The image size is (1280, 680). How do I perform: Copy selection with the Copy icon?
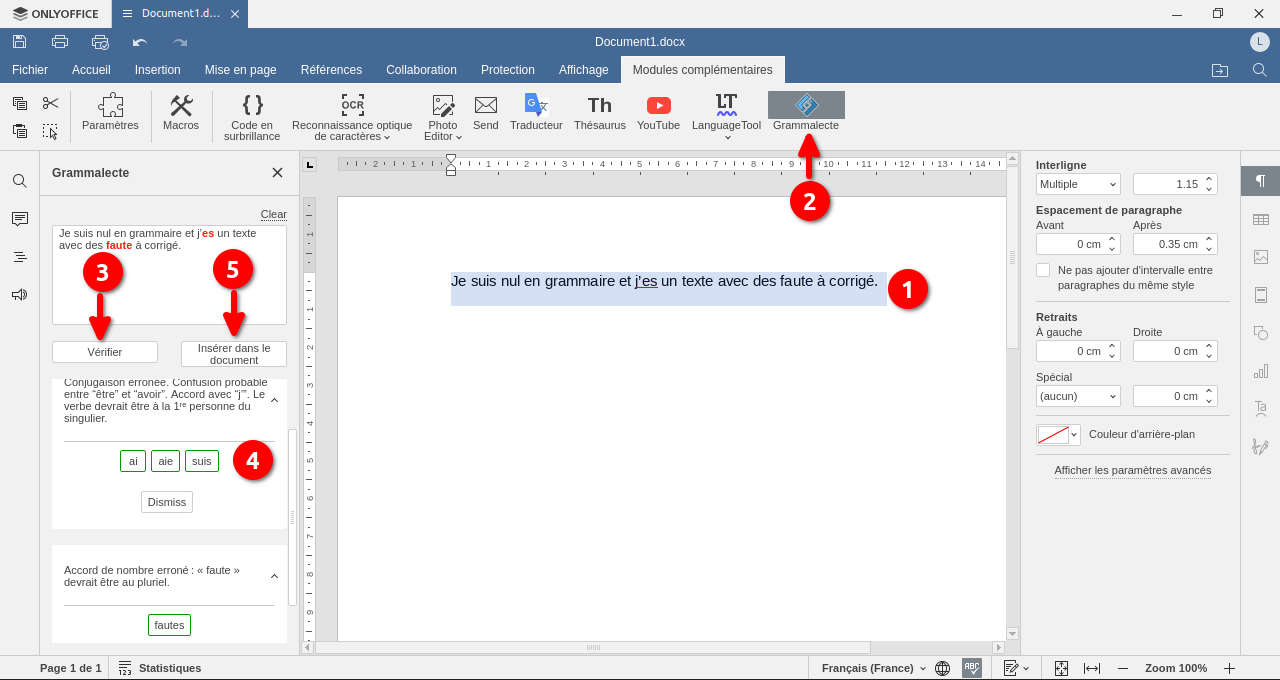tap(20, 103)
